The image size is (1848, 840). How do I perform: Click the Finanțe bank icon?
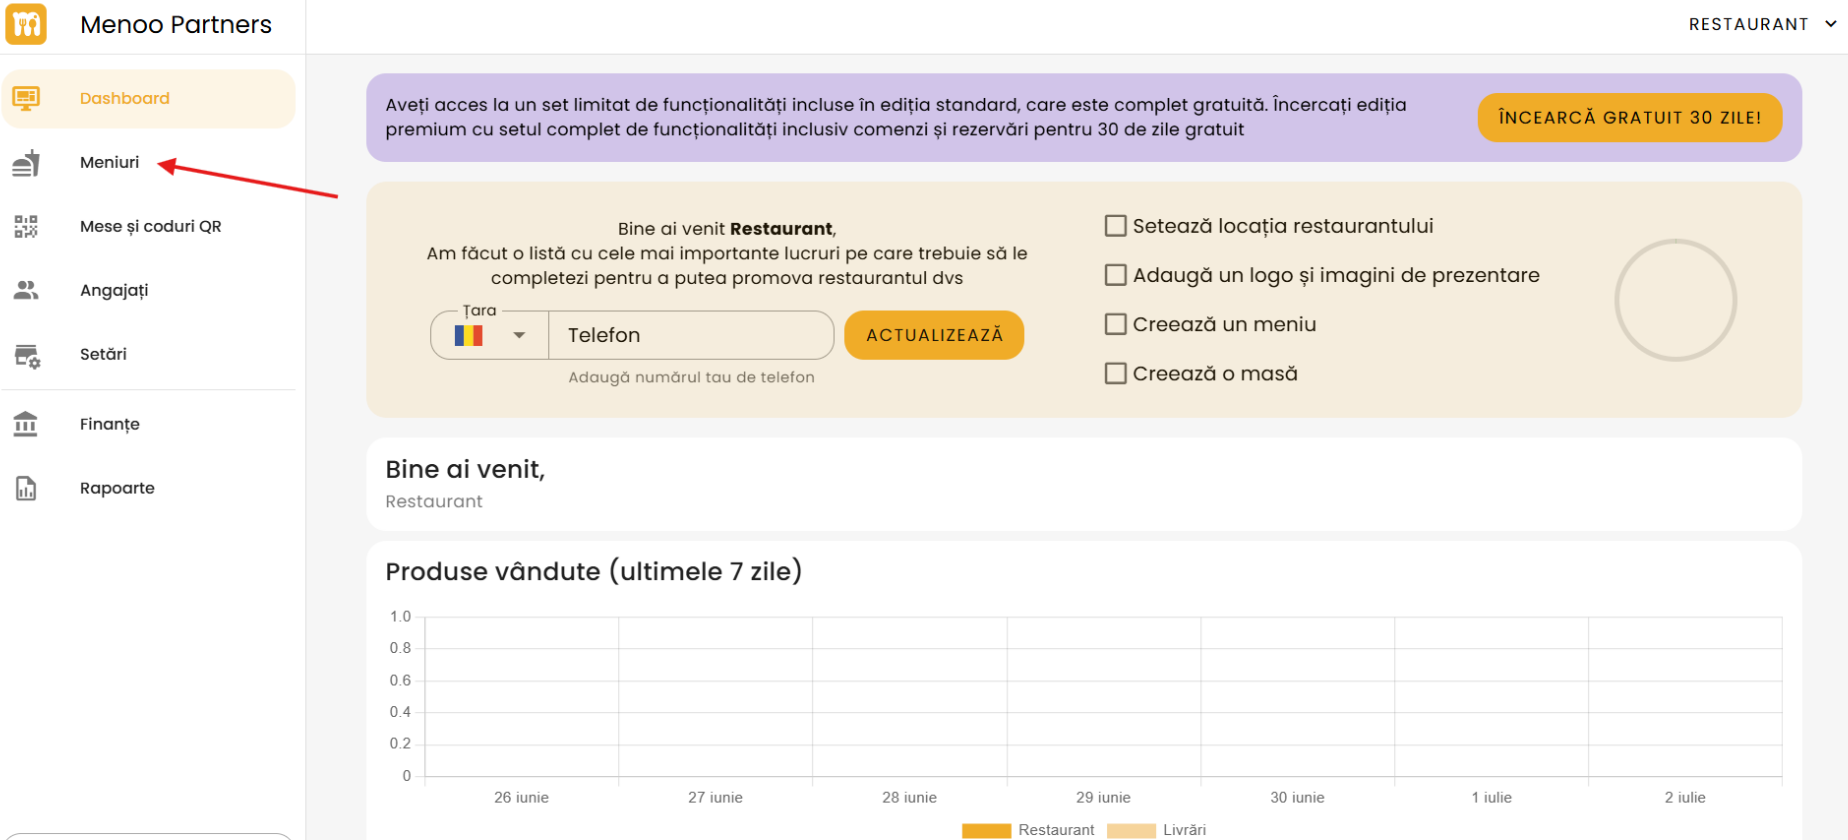(26, 424)
